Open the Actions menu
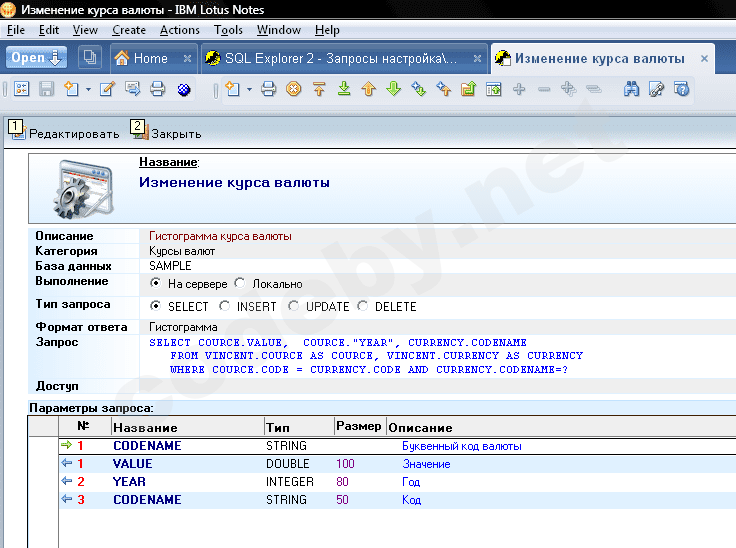736x548 pixels. pyautogui.click(x=180, y=30)
